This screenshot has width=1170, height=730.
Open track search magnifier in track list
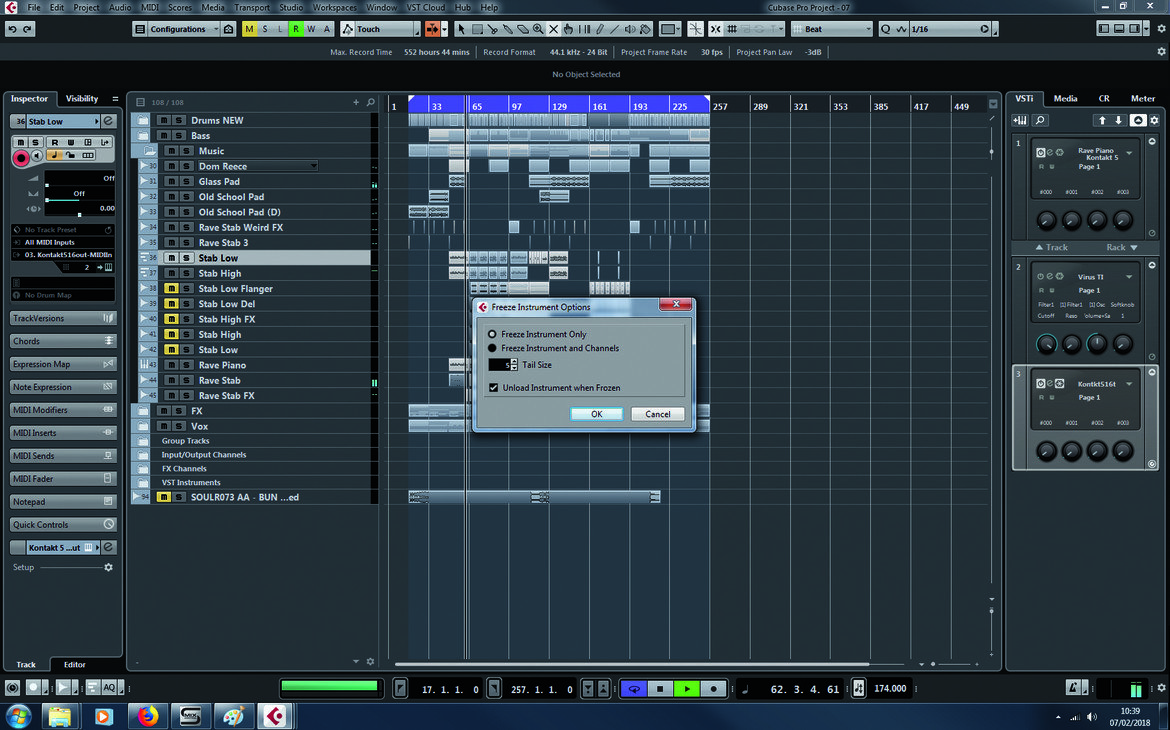coord(371,102)
